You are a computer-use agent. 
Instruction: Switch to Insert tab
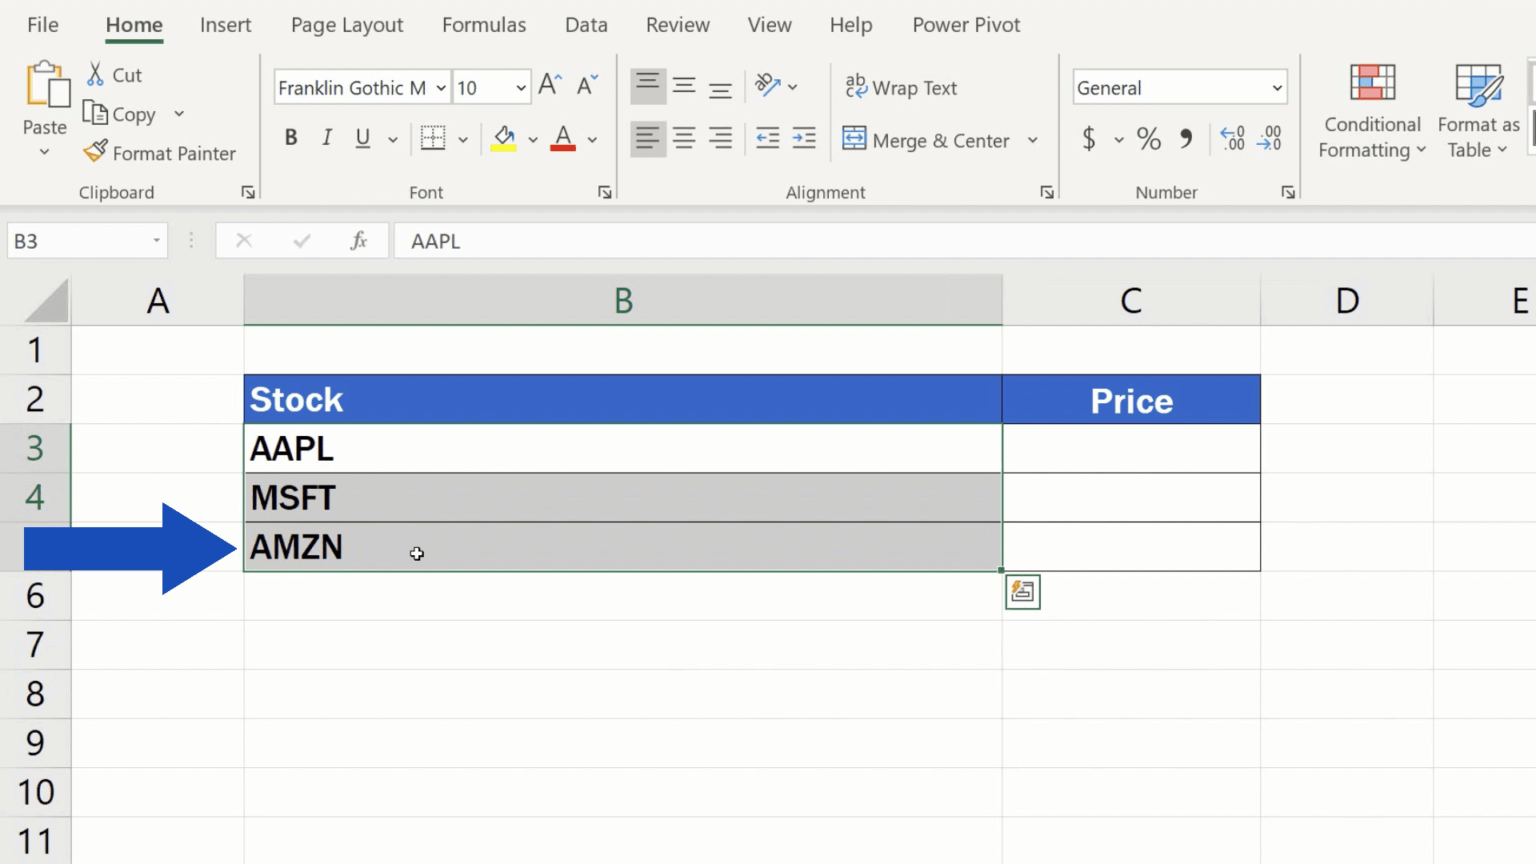click(225, 25)
